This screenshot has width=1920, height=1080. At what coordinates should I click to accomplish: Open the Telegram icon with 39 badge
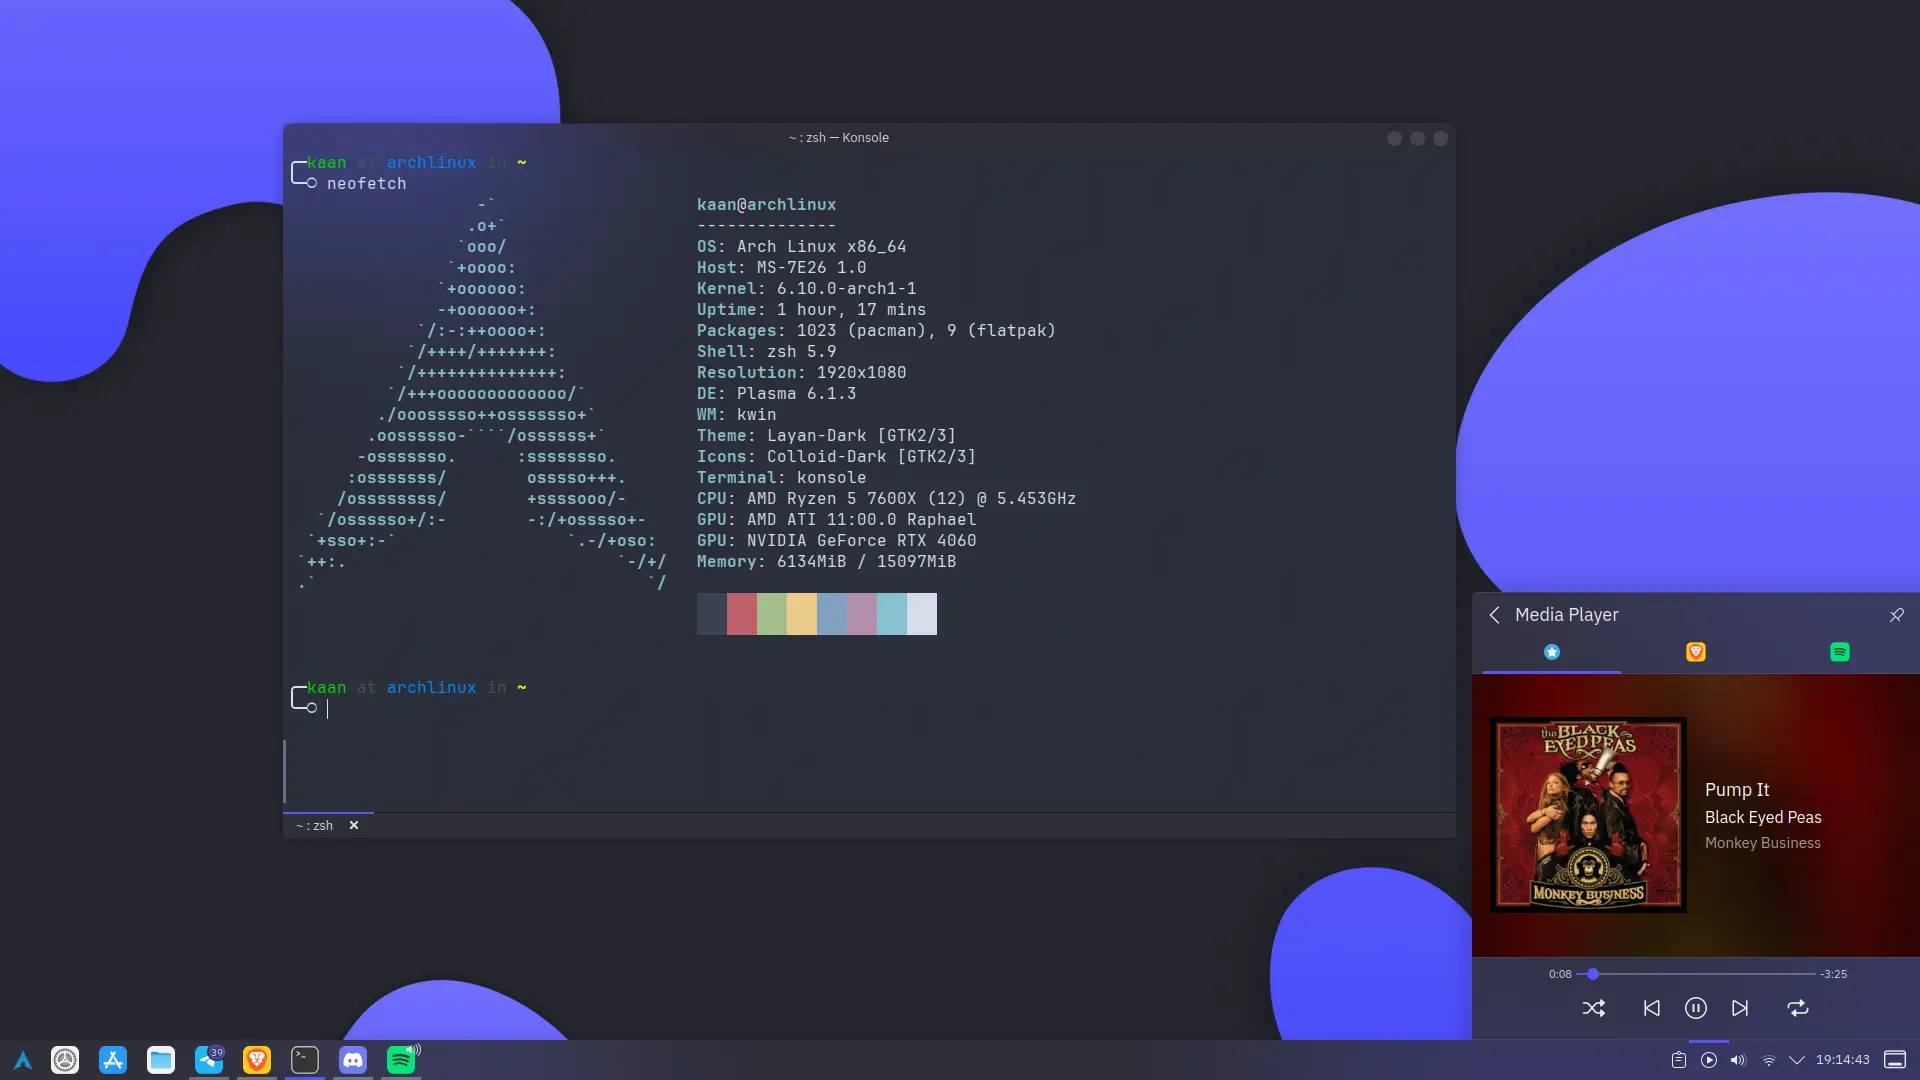209,1060
